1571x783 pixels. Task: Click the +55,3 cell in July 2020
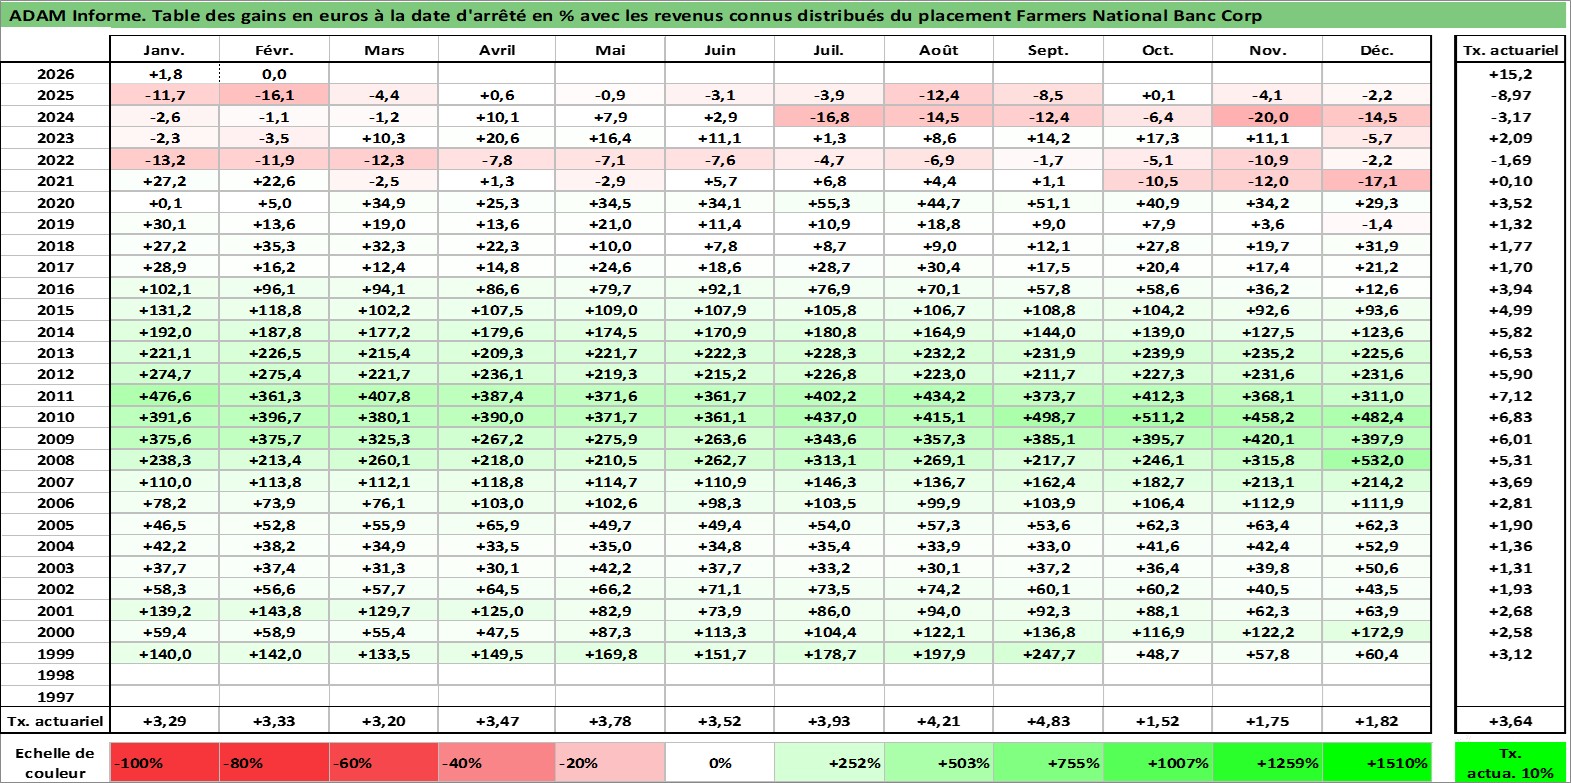pyautogui.click(x=829, y=203)
